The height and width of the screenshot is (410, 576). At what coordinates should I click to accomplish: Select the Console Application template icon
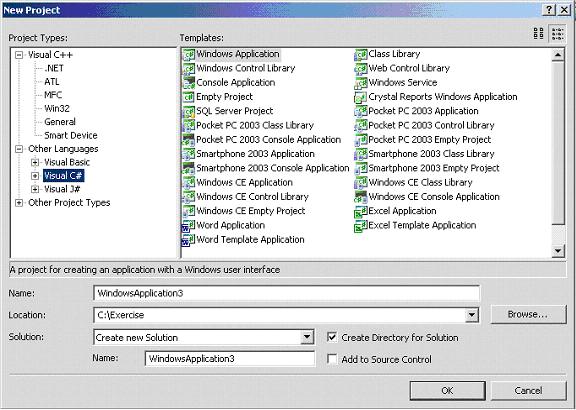coord(189,82)
